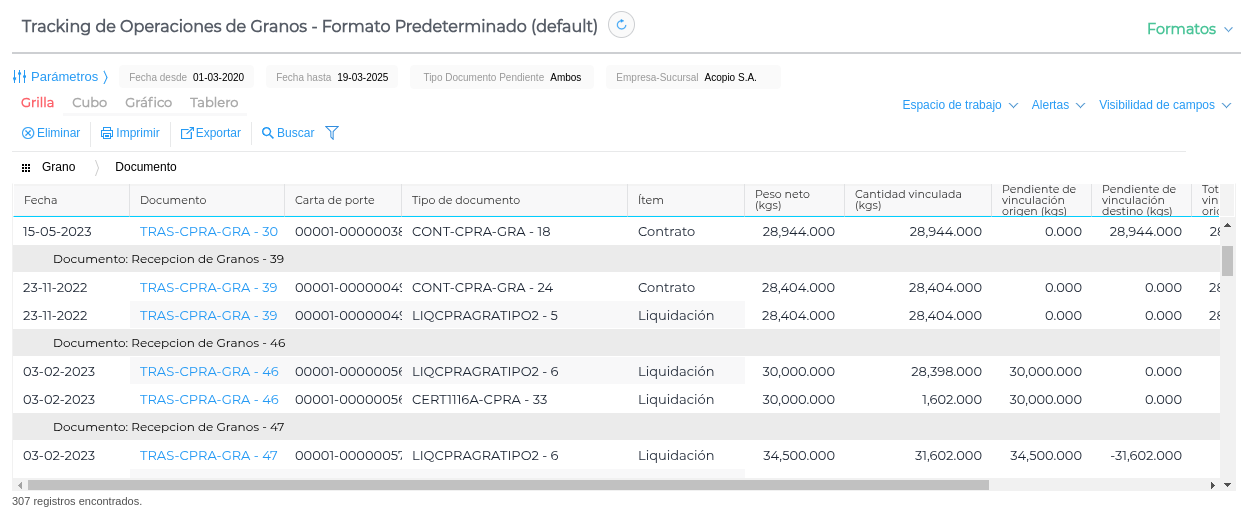
Task: Open the Alertas dropdown
Action: point(1057,105)
